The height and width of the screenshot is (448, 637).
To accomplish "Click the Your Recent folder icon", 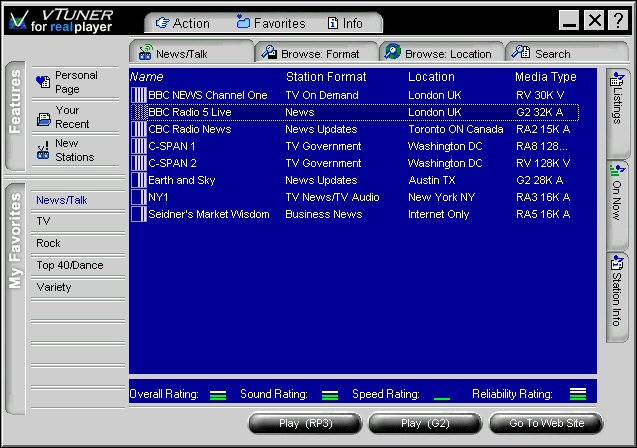I will pyautogui.click(x=43, y=119).
